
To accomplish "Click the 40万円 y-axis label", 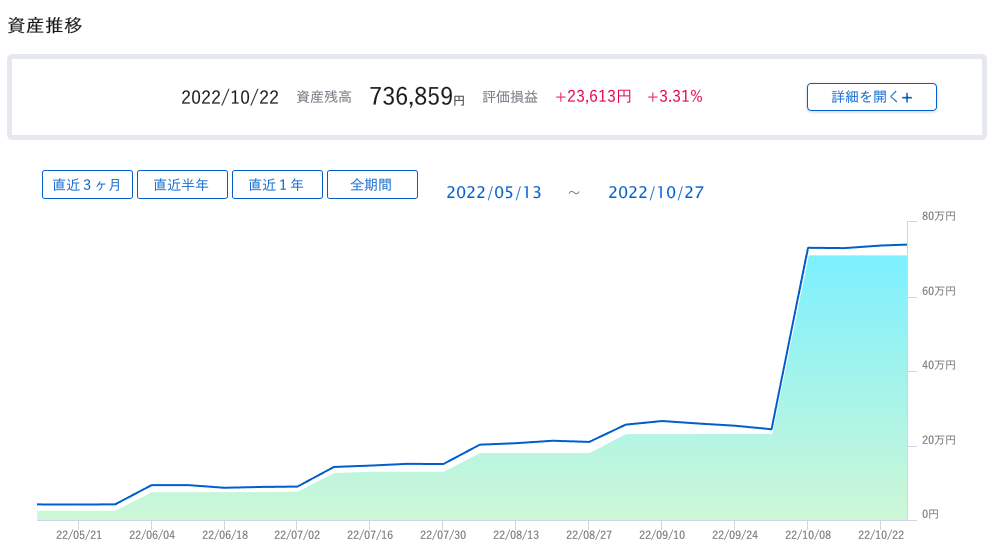I will point(938,365).
